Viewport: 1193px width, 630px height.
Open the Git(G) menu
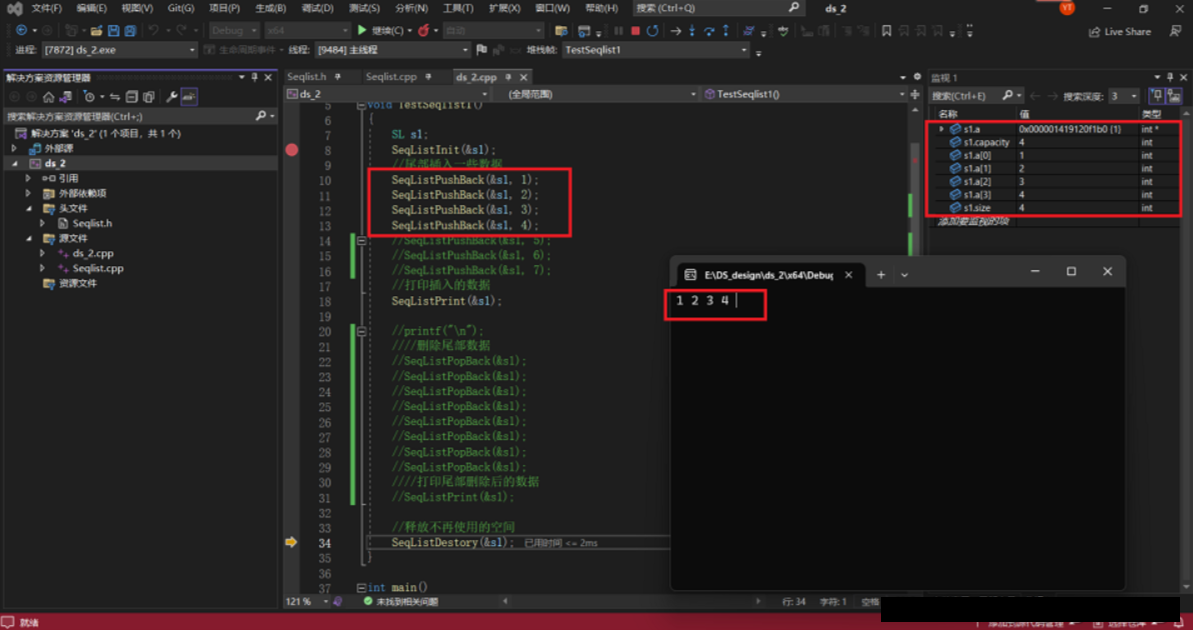point(180,8)
